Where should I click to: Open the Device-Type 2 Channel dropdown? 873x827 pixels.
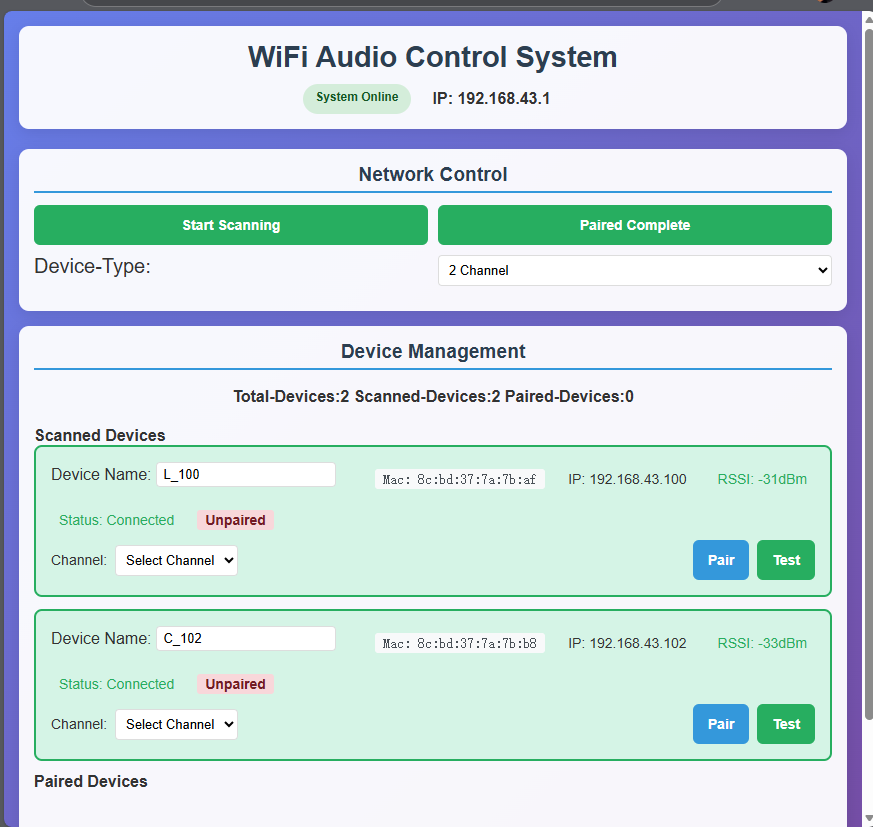coord(634,270)
